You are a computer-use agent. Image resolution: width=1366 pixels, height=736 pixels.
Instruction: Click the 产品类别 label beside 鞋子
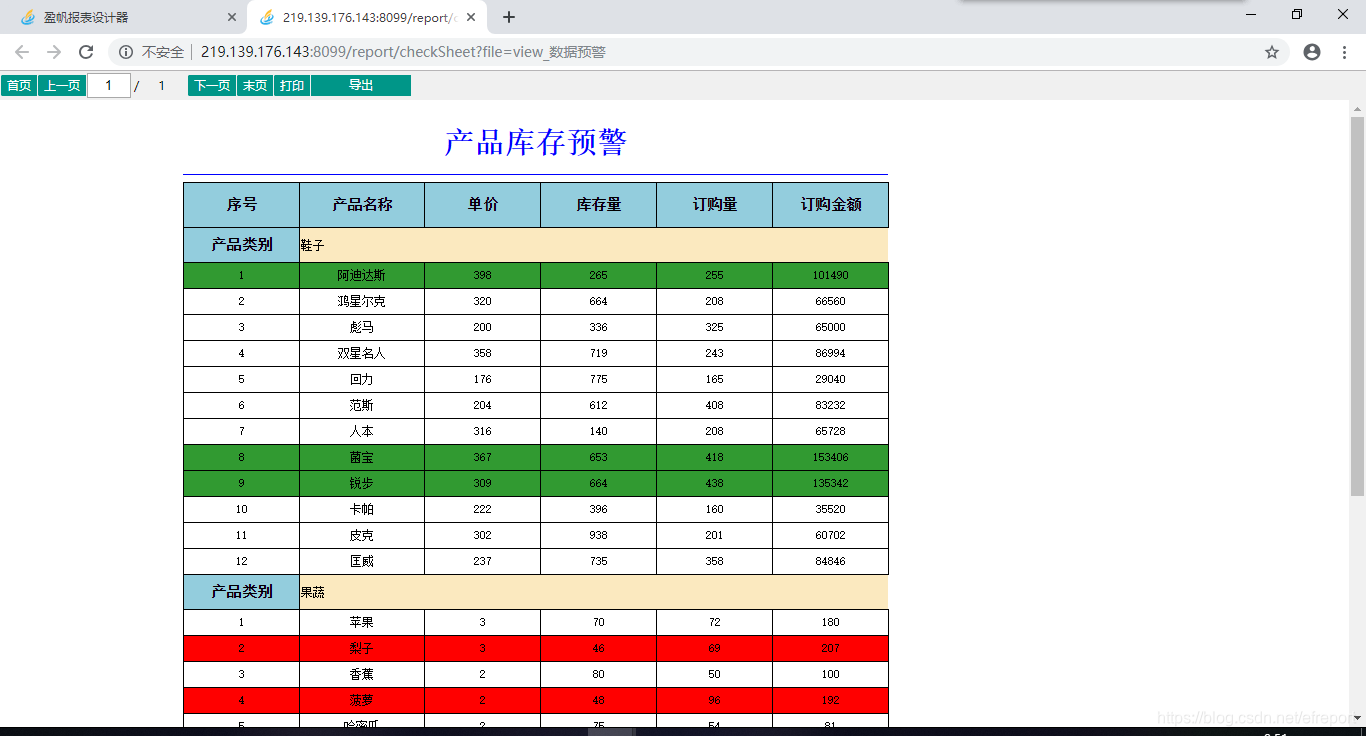coord(241,245)
